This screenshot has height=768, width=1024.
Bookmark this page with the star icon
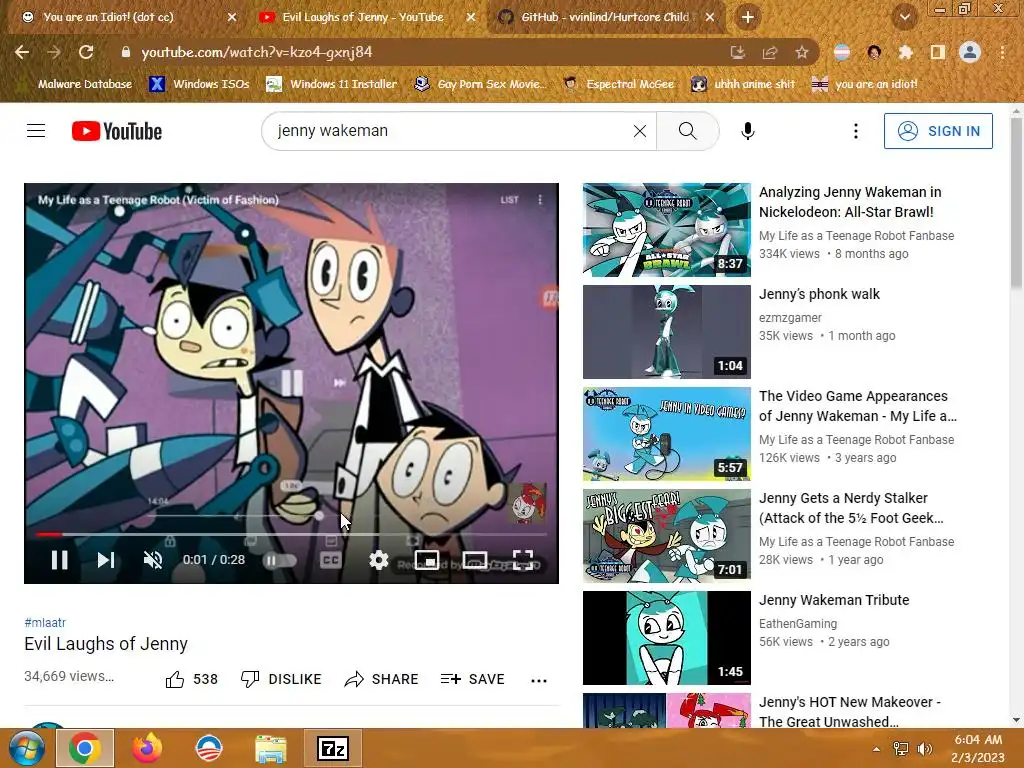click(802, 52)
